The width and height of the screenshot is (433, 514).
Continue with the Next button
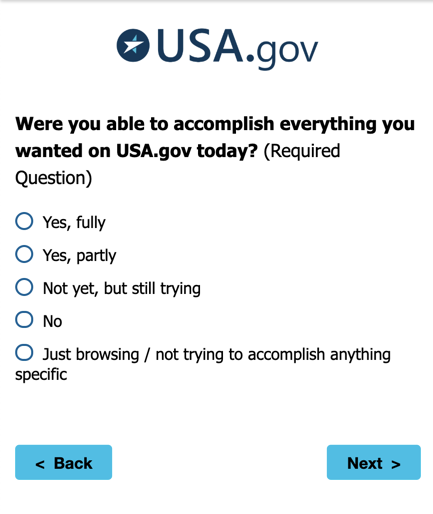coord(374,462)
